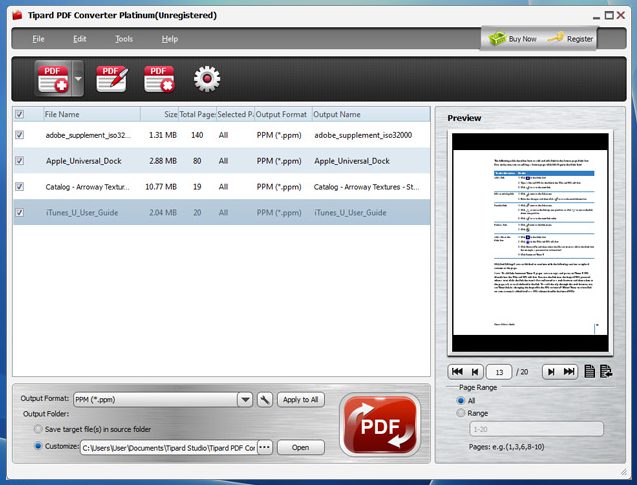637x485 pixels.
Task: Click the 2.88 MB size cell
Action: [x=163, y=161]
